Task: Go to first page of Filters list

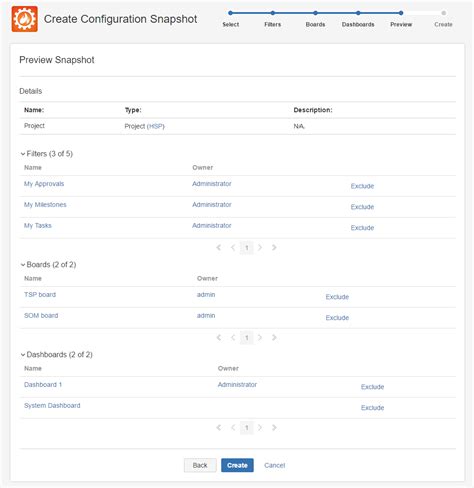Action: [219, 247]
